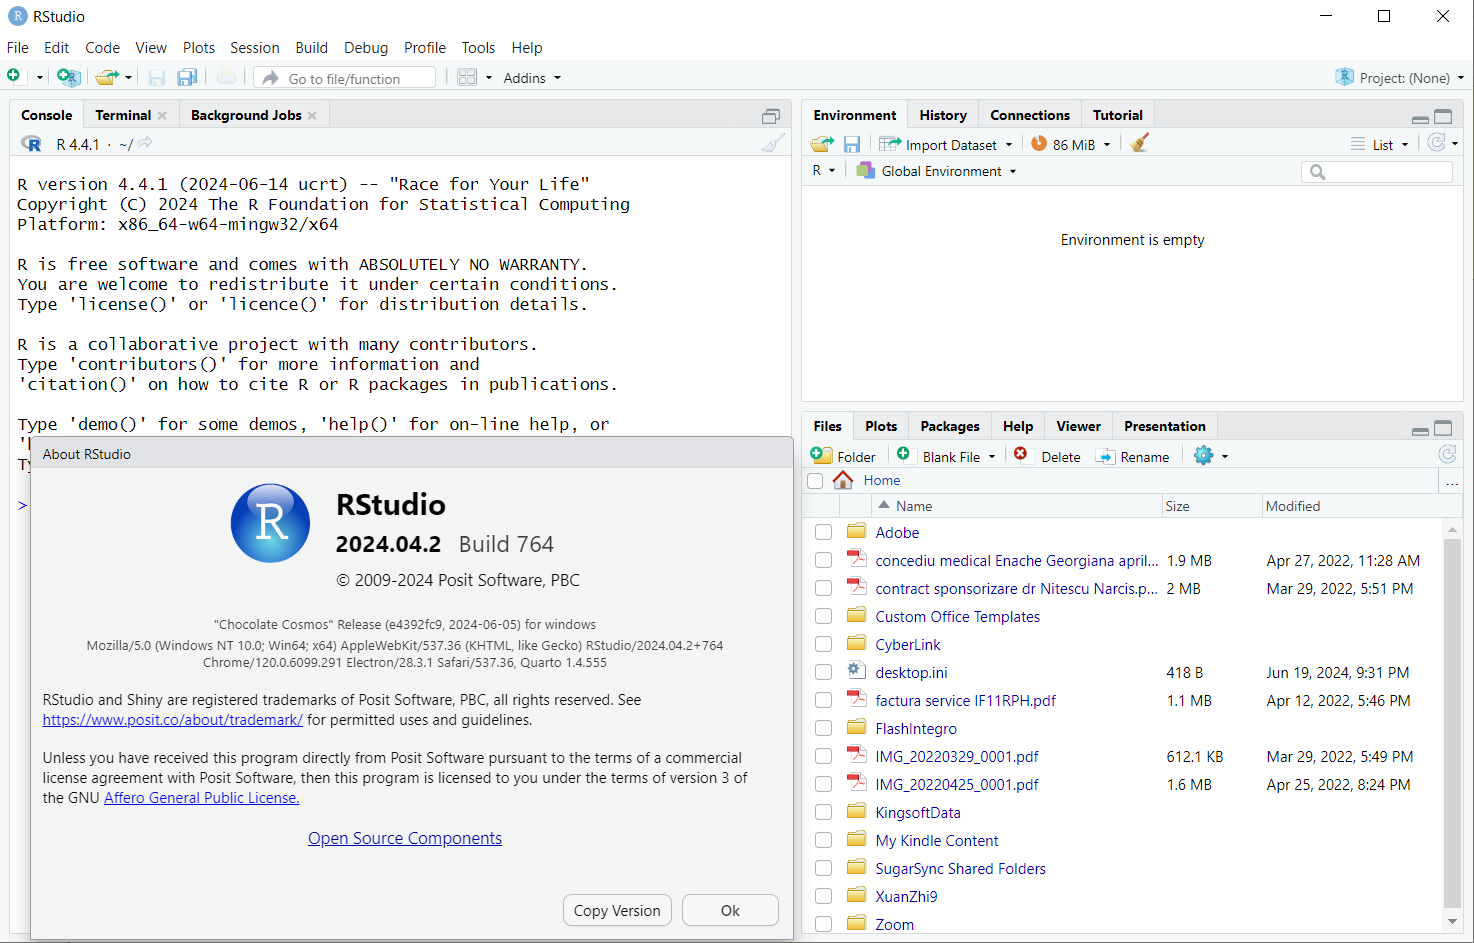Rename selected file in Files pane
Screen dimensions: 1474x943
(1132, 456)
